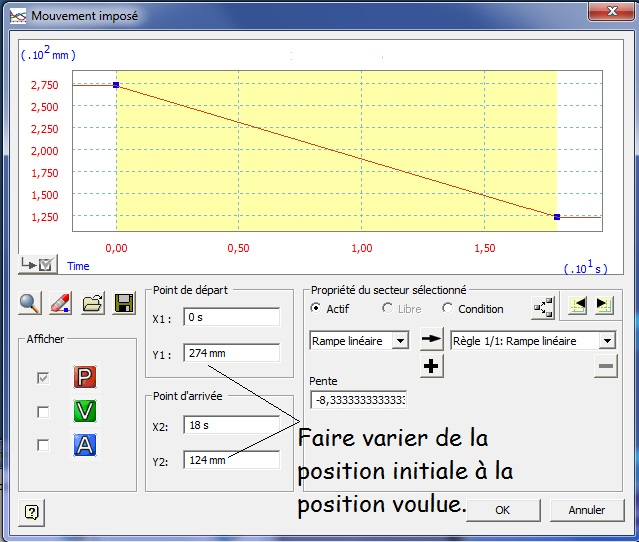Select the Condition radio button
Image resolution: width=639 pixels, height=542 pixels.
pos(447,308)
